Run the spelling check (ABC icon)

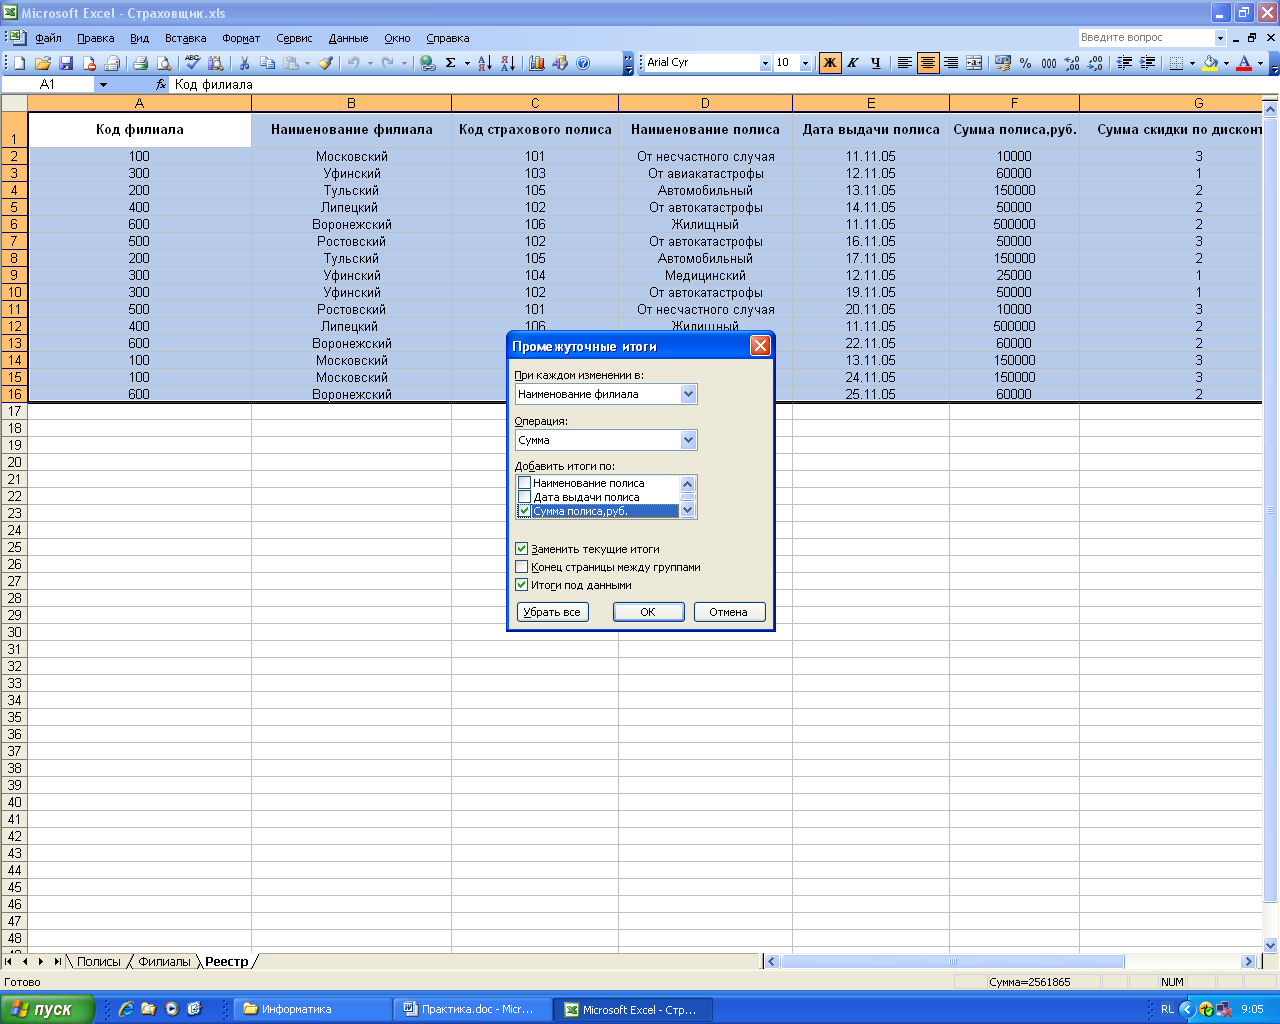pyautogui.click(x=192, y=63)
